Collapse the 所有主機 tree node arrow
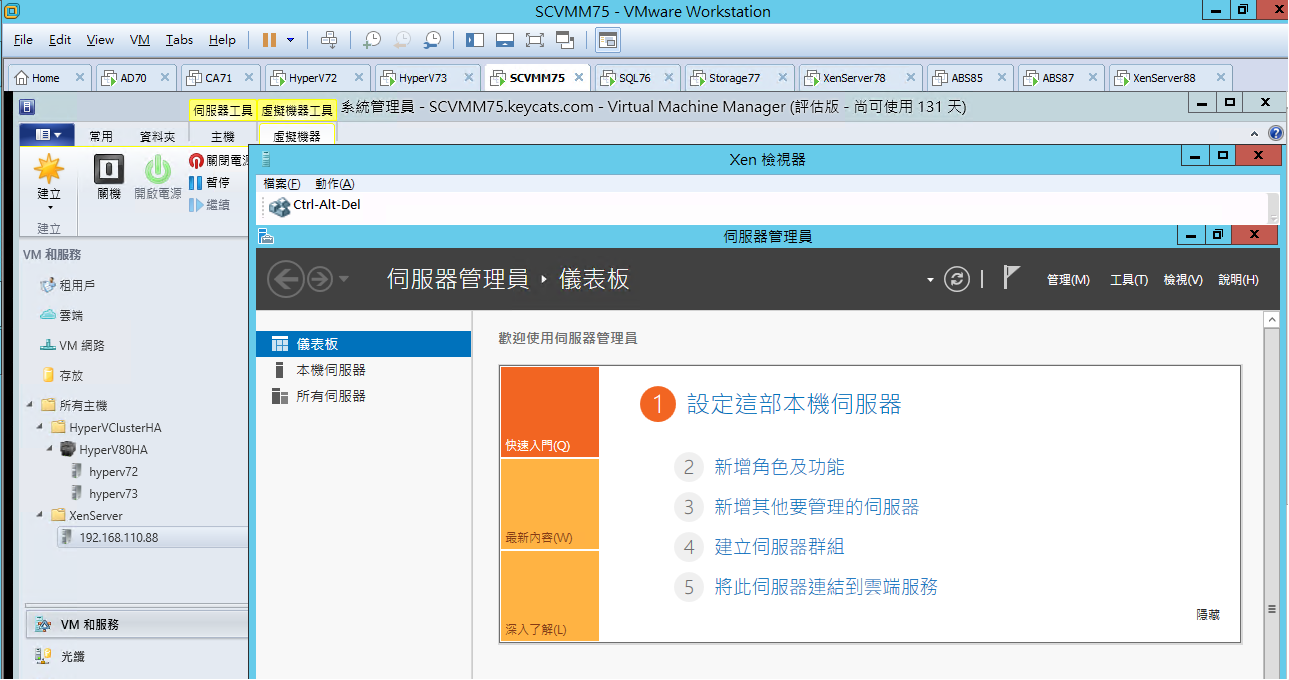This screenshot has height=680, width=1289. (29, 405)
